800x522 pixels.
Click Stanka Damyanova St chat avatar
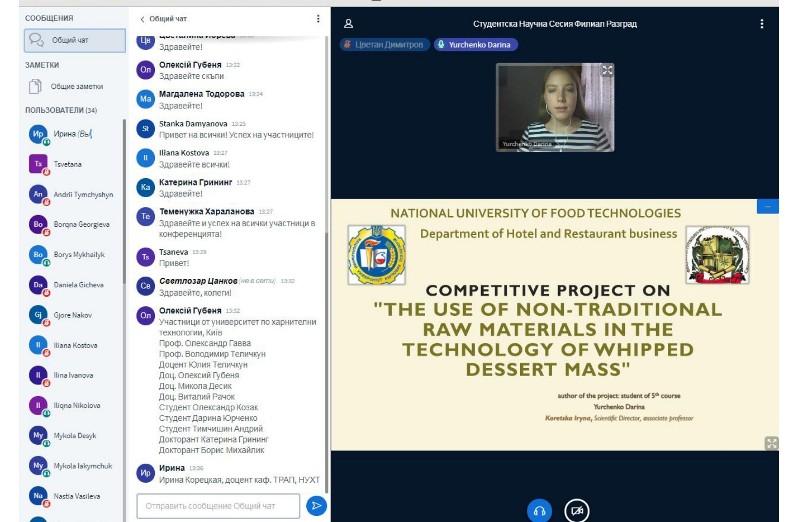[x=145, y=129]
